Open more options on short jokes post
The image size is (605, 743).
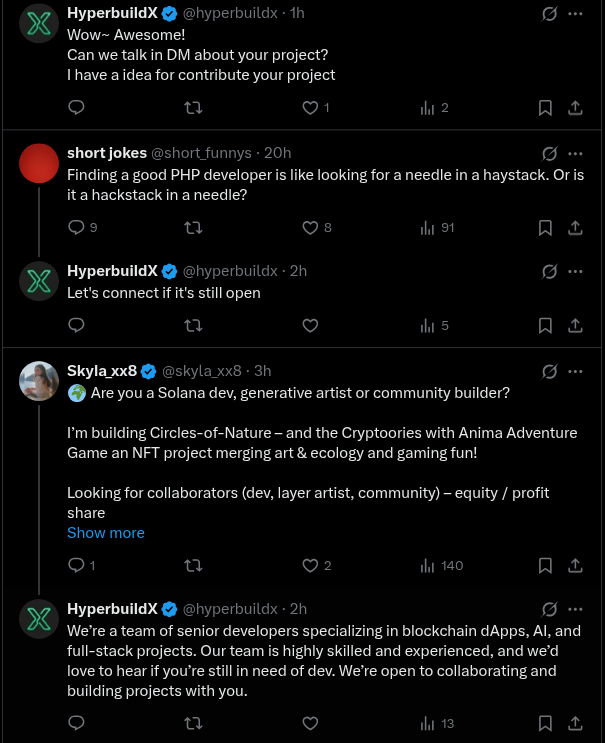click(576, 153)
